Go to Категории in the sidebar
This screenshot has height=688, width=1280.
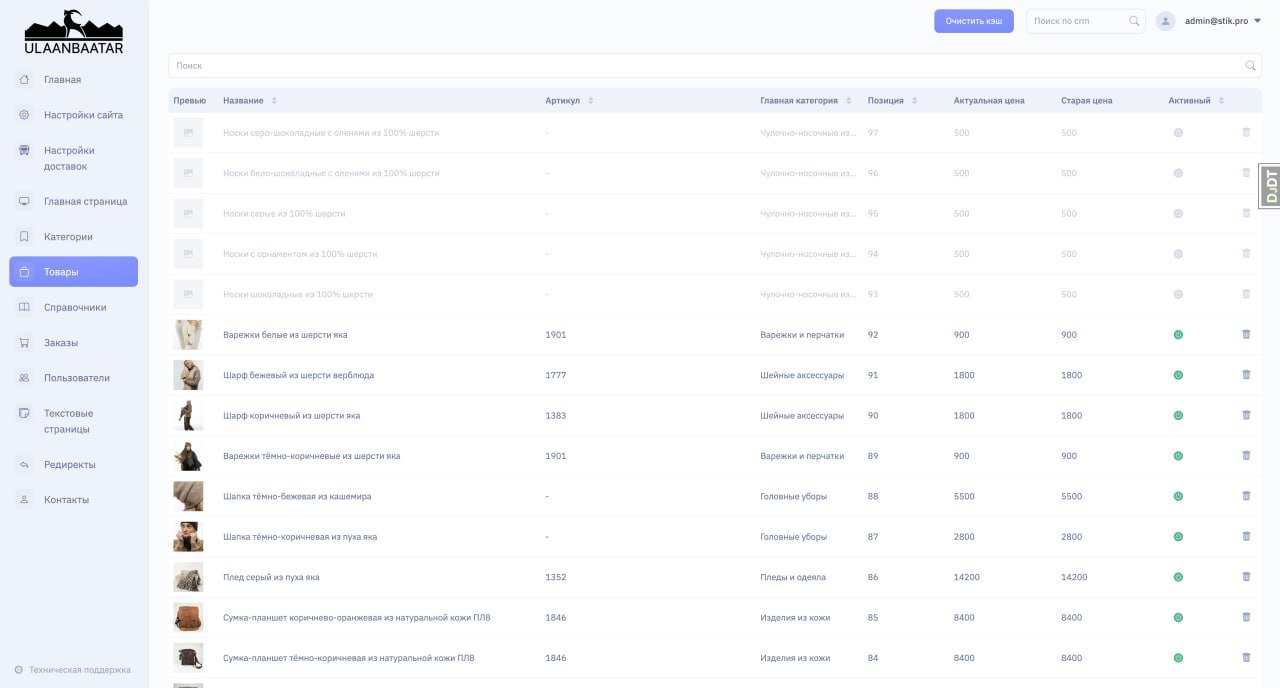(x=68, y=237)
